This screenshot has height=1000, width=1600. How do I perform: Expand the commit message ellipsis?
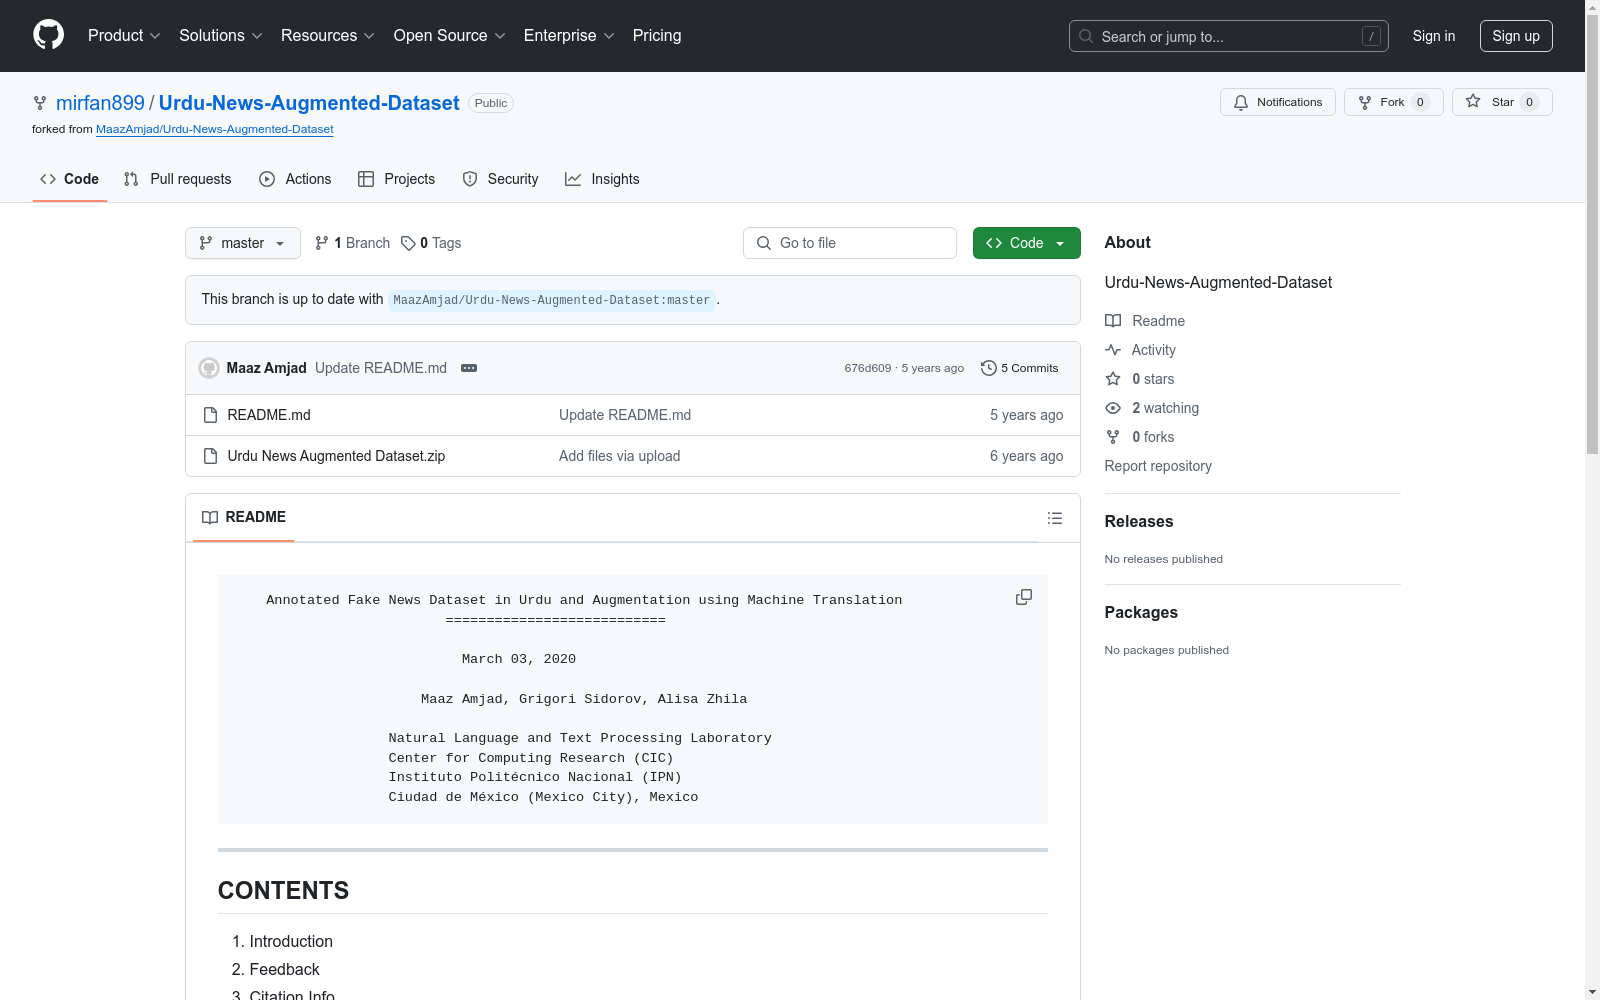[x=469, y=368]
